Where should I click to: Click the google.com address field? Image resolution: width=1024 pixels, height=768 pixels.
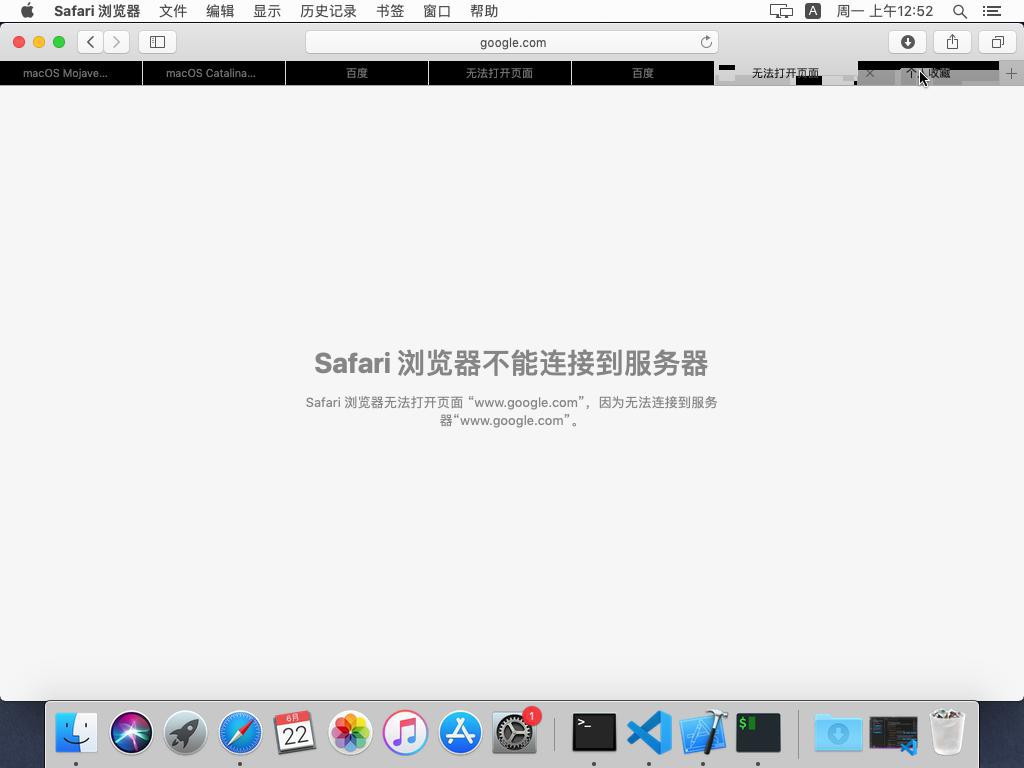point(512,42)
